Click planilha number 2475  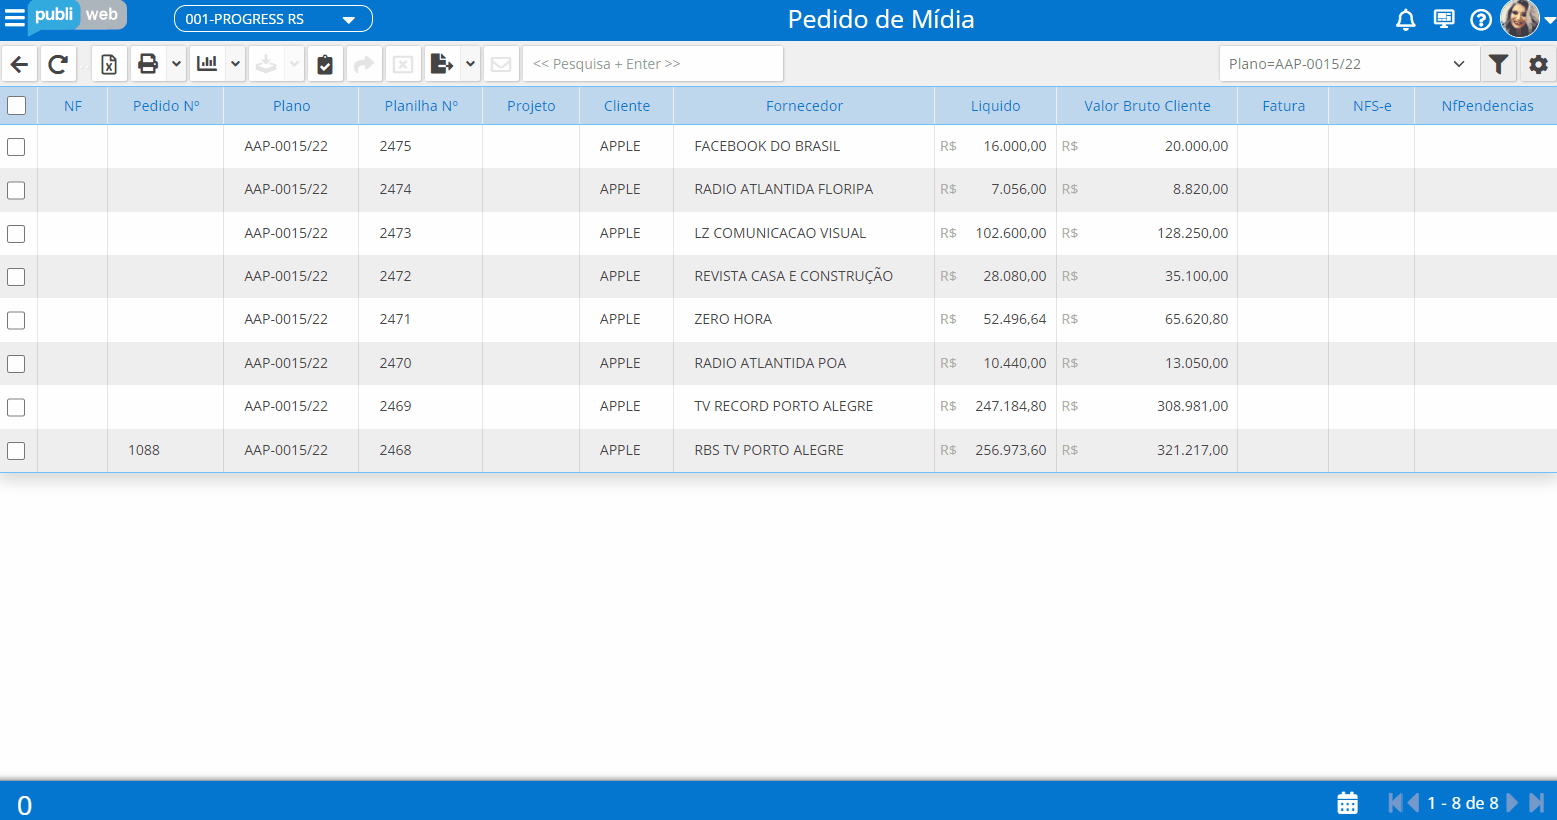(395, 146)
